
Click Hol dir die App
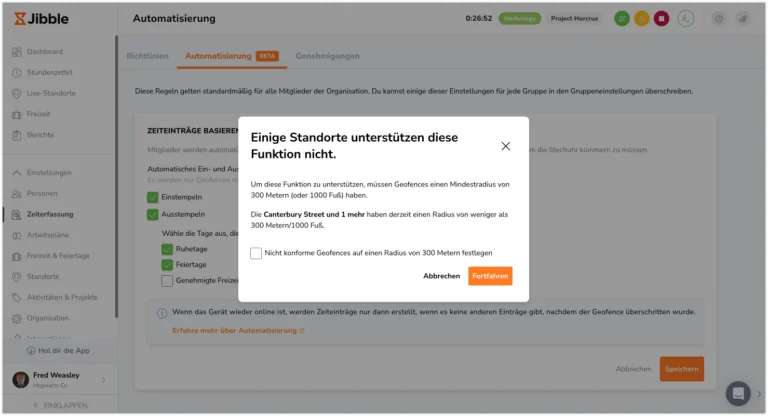tap(58, 350)
